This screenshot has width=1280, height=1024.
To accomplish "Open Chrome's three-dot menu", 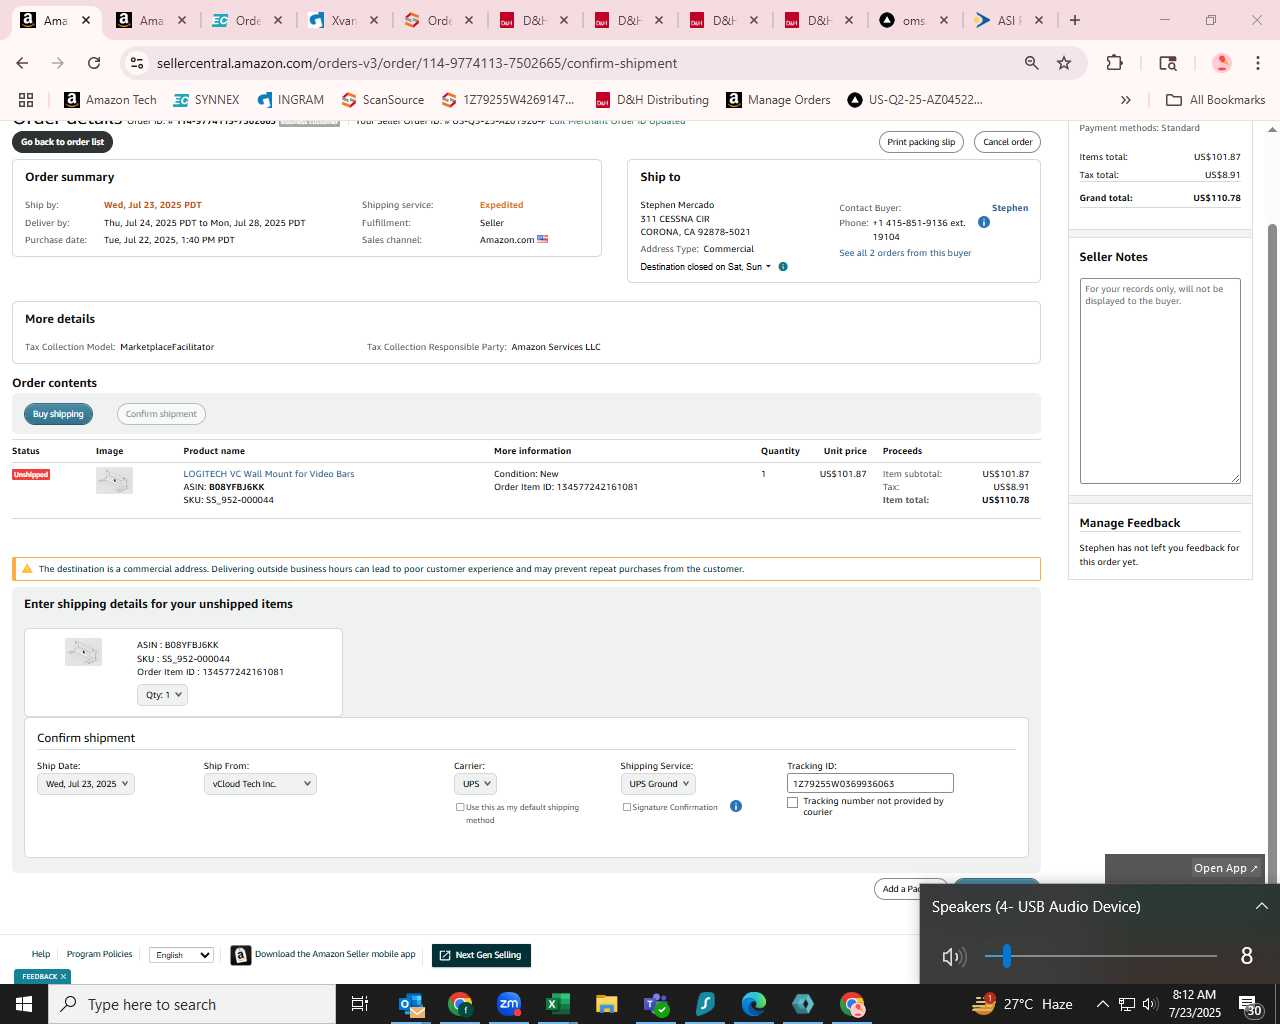I will click(1258, 63).
